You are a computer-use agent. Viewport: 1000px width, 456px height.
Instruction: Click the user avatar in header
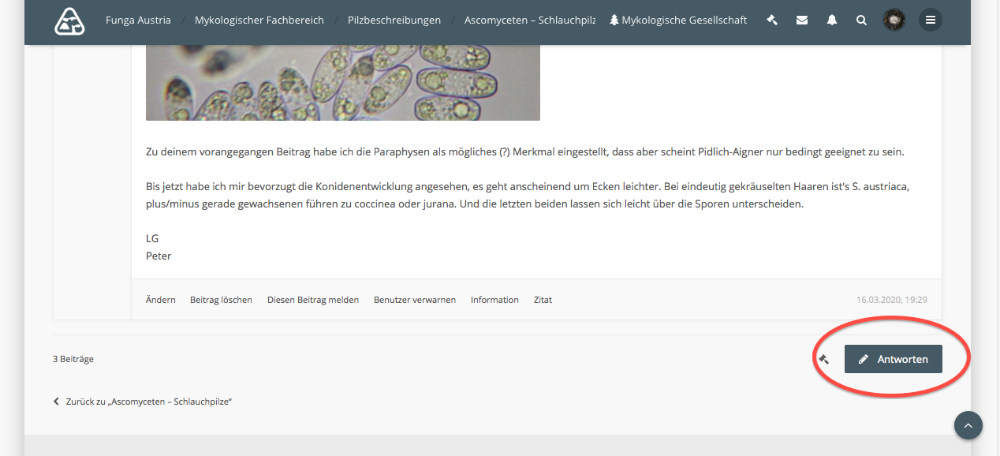(894, 20)
